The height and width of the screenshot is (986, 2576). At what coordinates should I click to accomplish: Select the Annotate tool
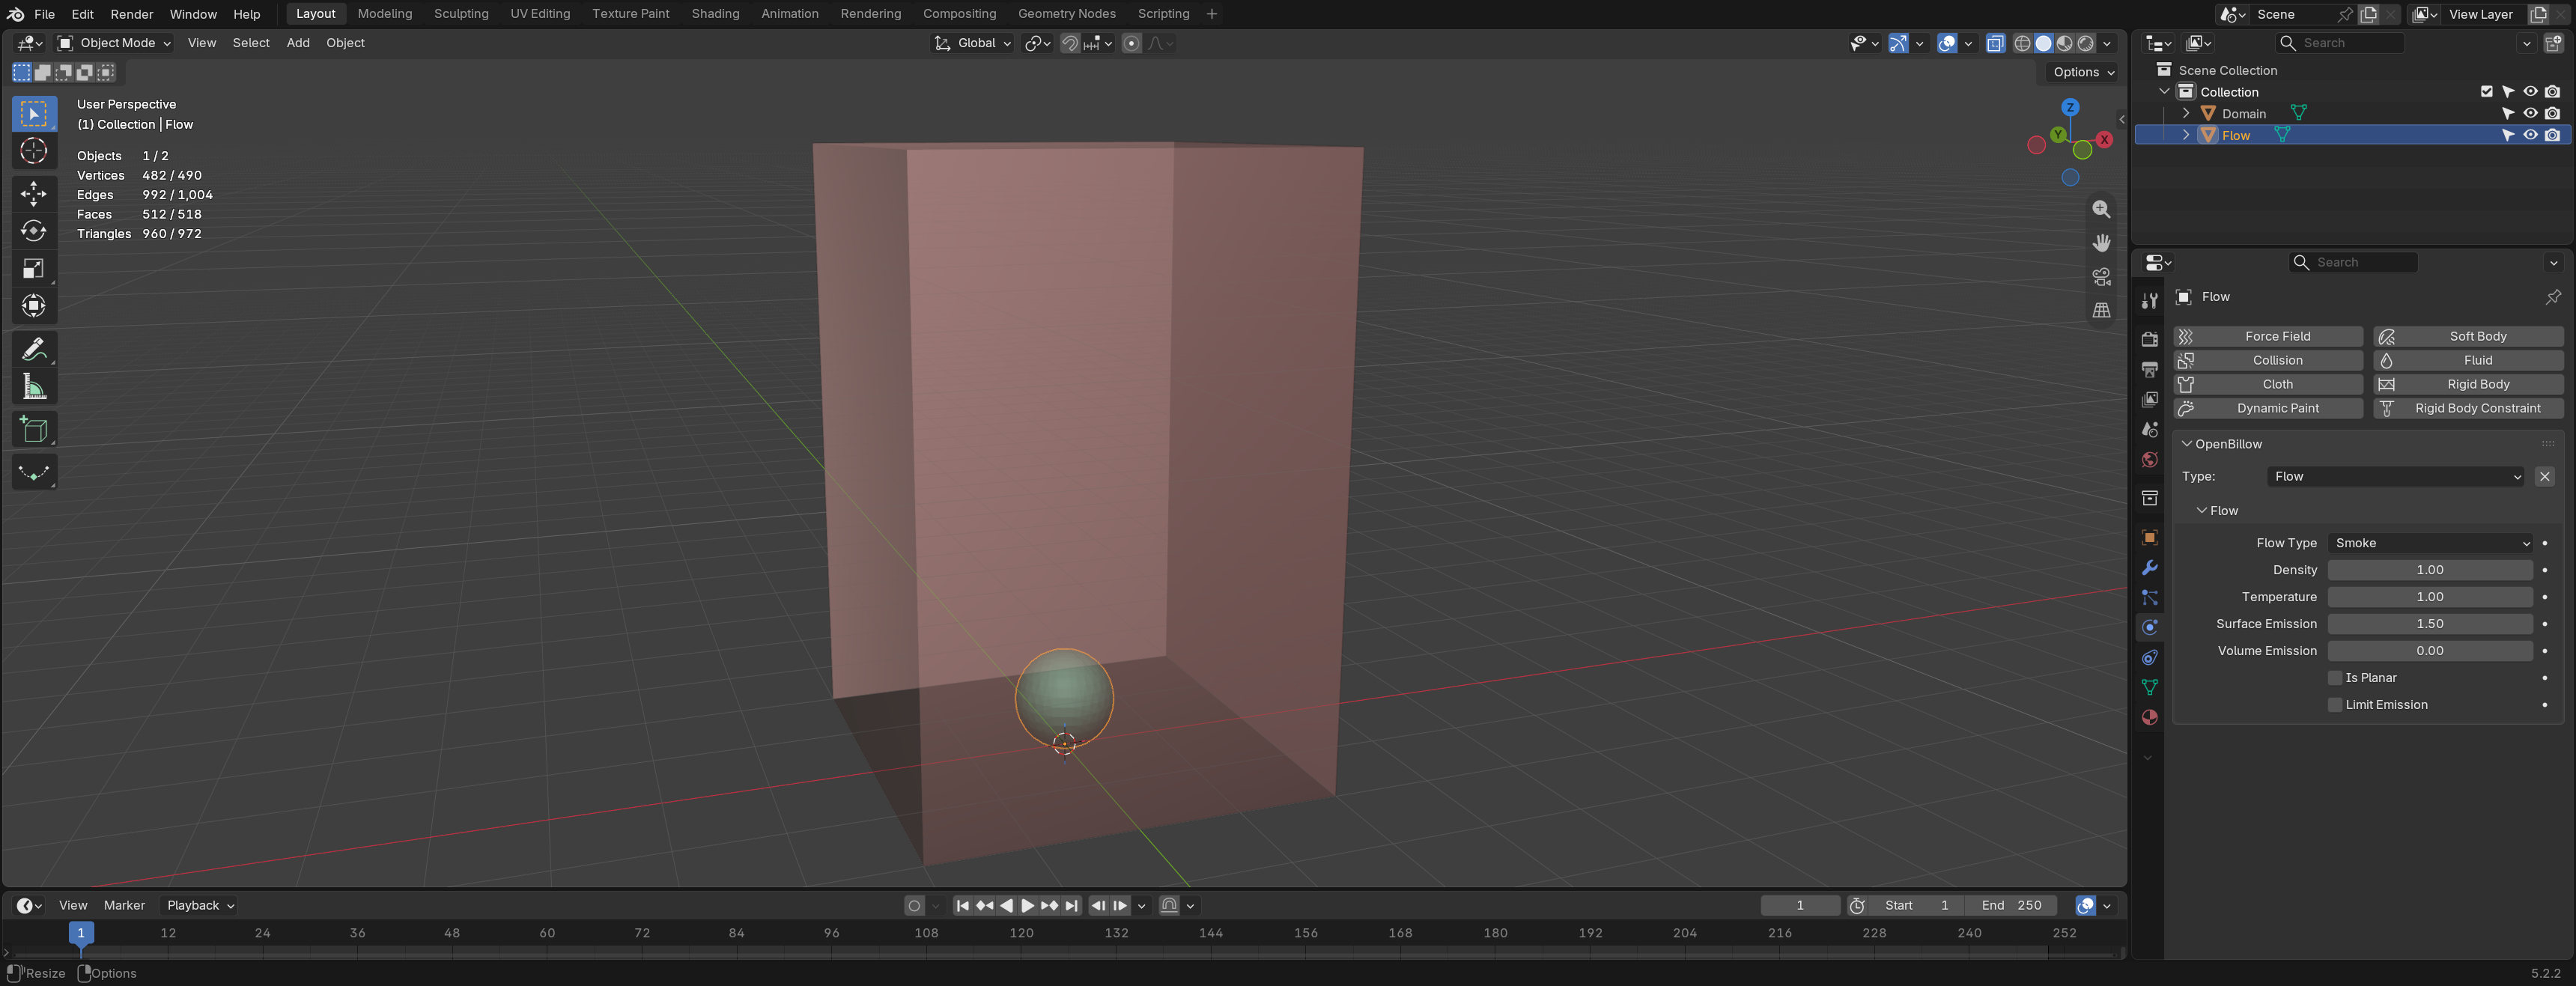(x=34, y=349)
